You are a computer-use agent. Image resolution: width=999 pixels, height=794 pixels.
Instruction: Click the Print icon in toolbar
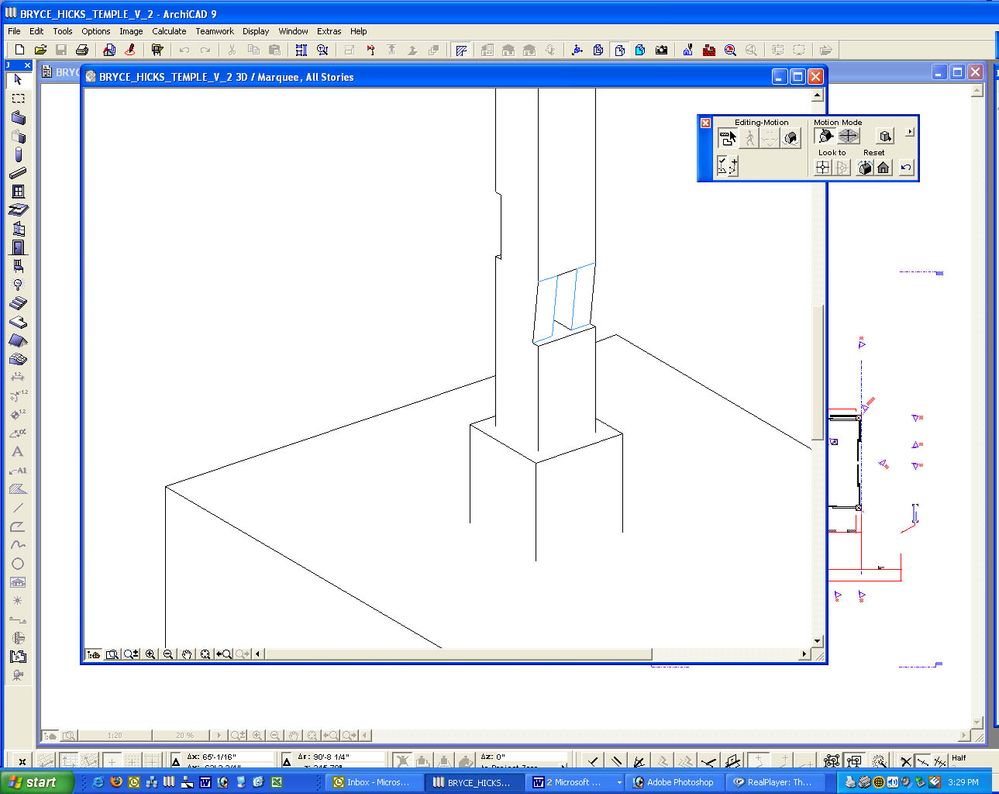(81, 49)
